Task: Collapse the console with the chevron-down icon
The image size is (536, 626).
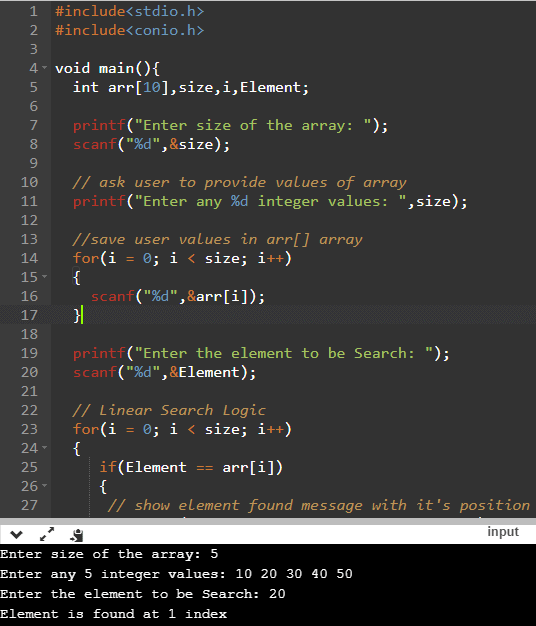Action: [x=16, y=534]
